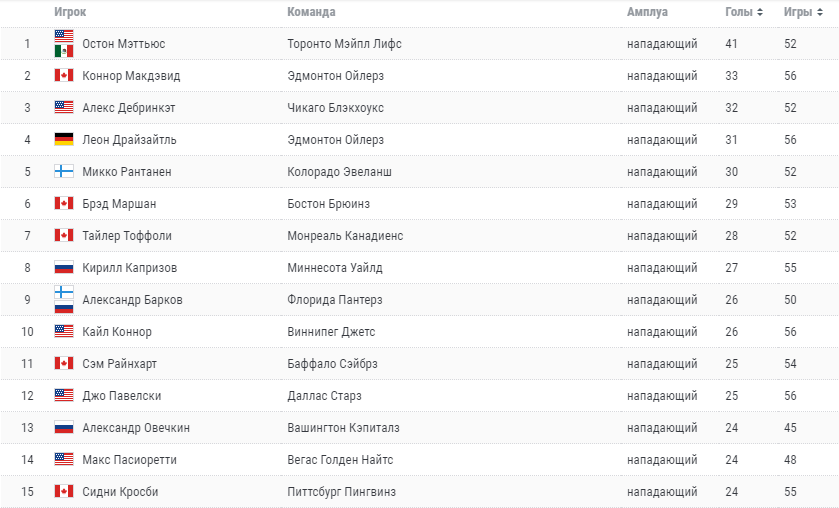Click the Команда column header
The width and height of the screenshot is (839, 508).
(311, 12)
